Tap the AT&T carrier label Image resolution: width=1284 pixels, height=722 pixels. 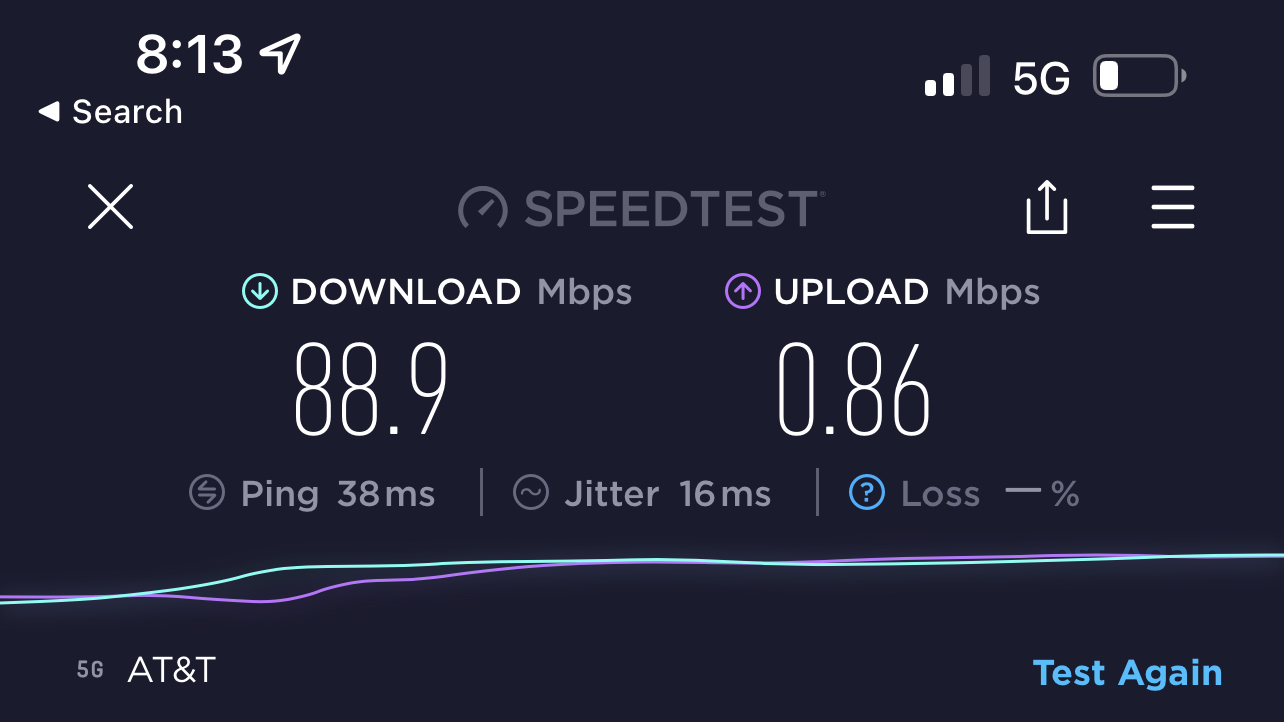172,670
